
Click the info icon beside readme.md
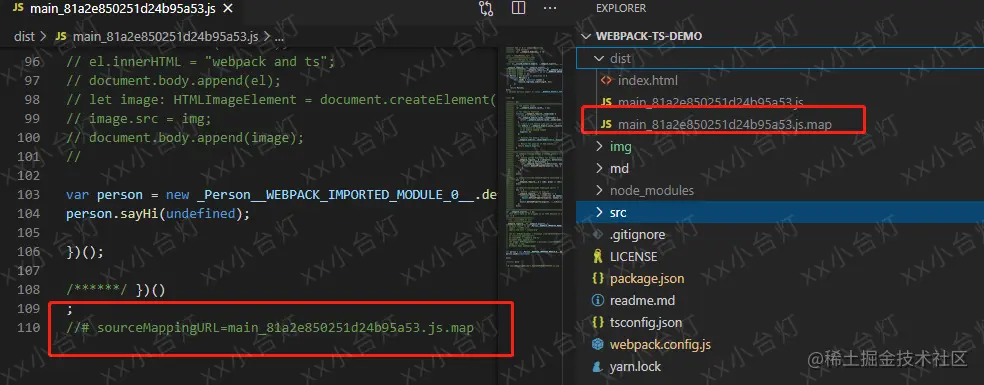[x=598, y=300]
